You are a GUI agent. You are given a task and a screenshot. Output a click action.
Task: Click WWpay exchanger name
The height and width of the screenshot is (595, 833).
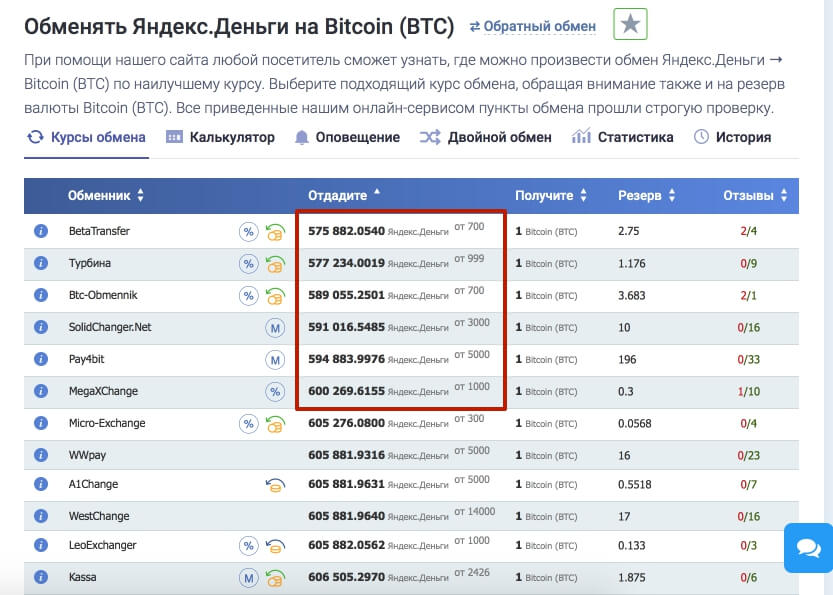tap(87, 455)
